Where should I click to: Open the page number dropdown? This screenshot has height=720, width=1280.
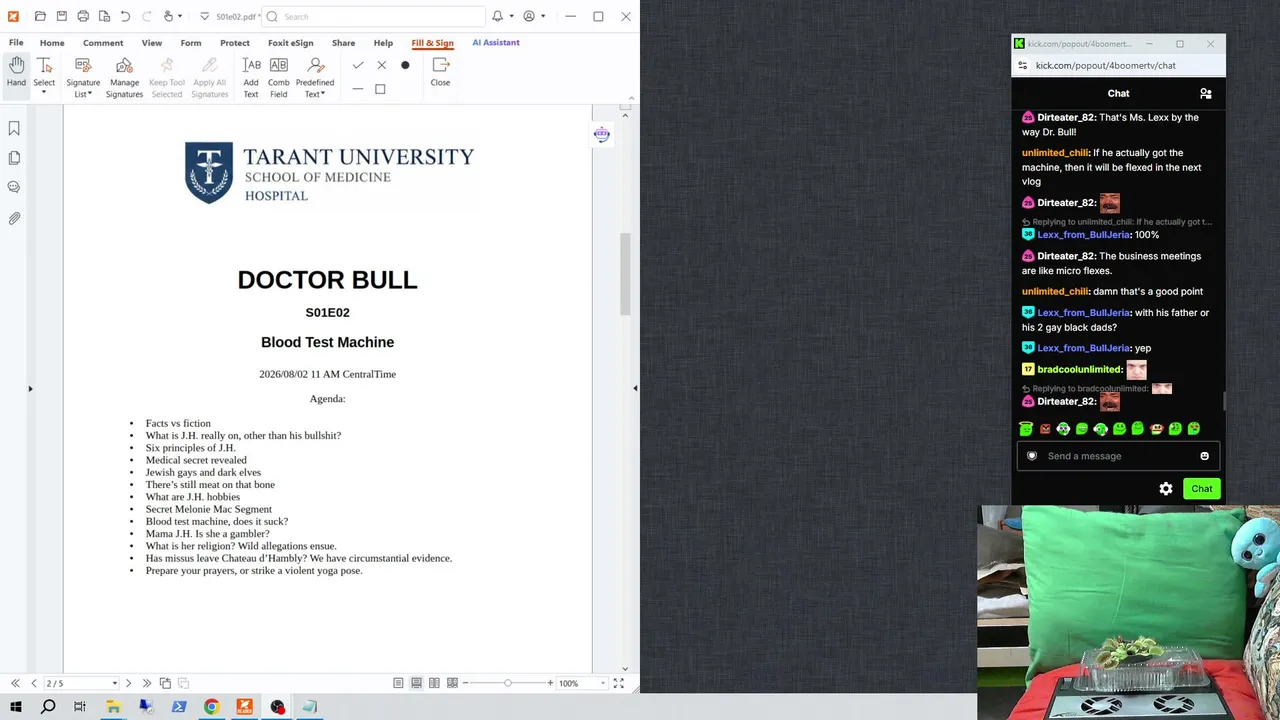114,683
